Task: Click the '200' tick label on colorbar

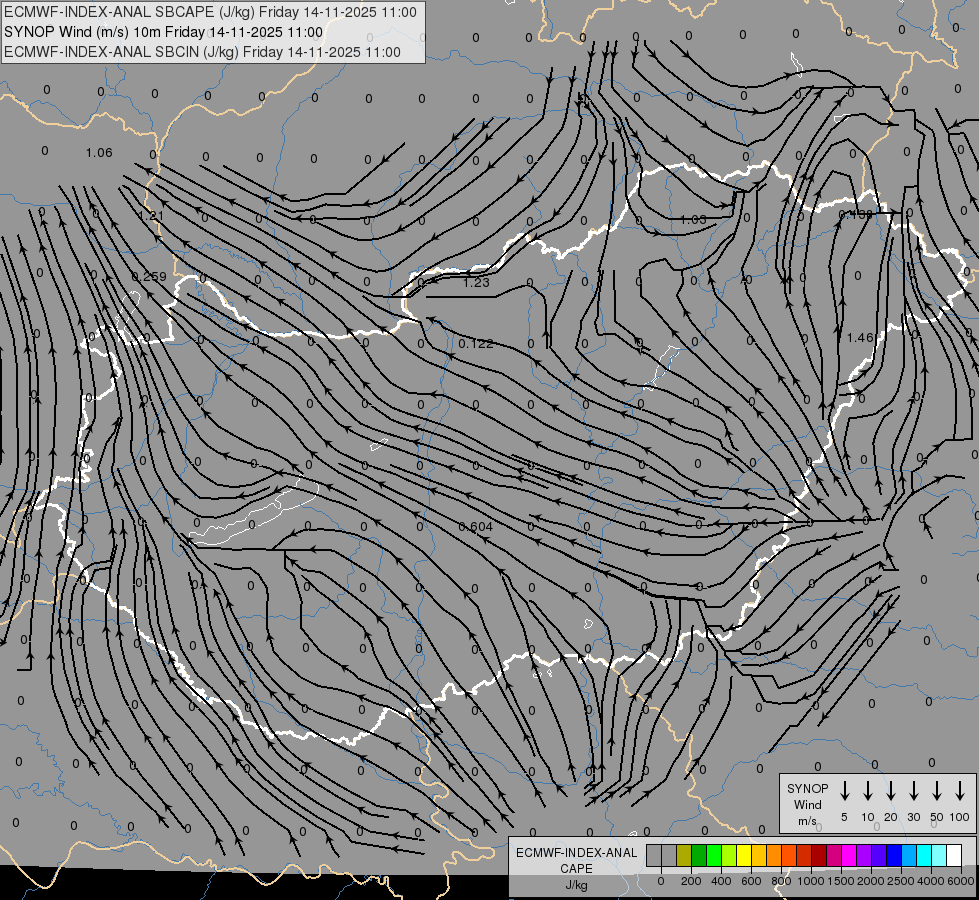Action: [691, 881]
